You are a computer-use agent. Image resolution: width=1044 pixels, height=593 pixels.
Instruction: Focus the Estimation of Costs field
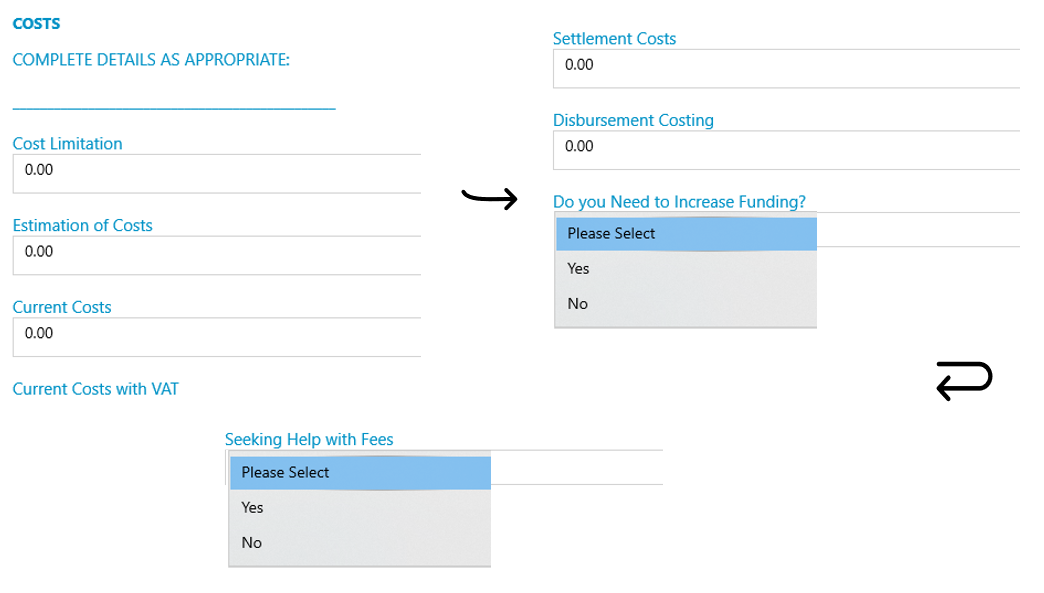tap(216, 256)
